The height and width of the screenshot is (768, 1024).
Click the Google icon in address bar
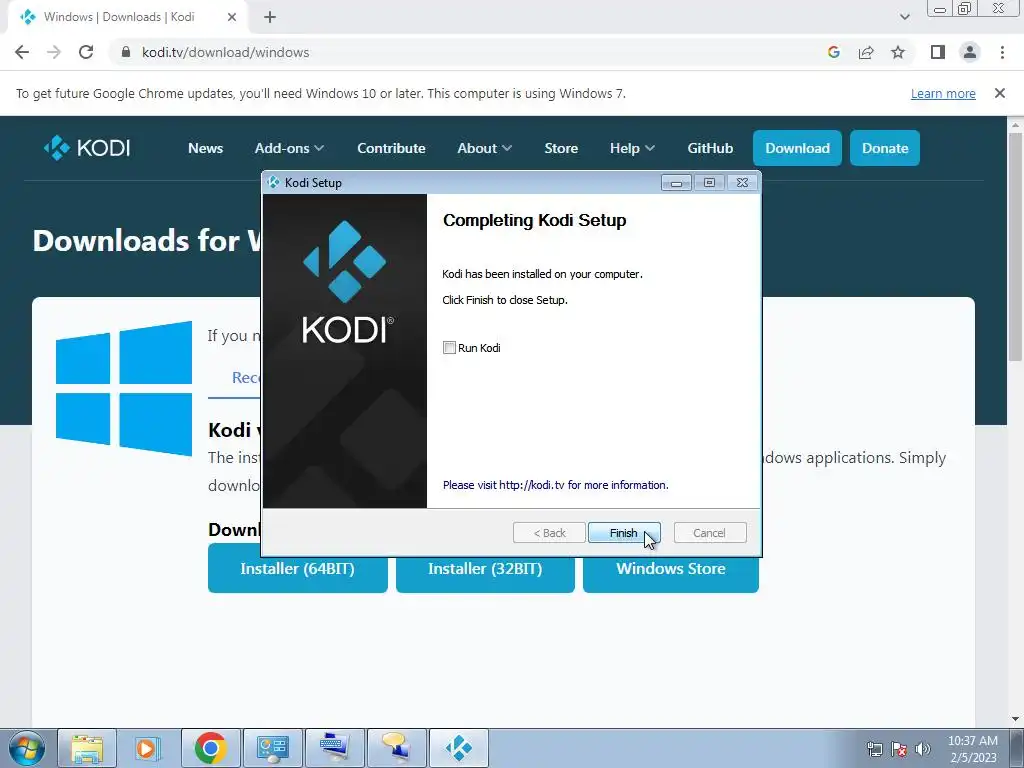(833, 52)
